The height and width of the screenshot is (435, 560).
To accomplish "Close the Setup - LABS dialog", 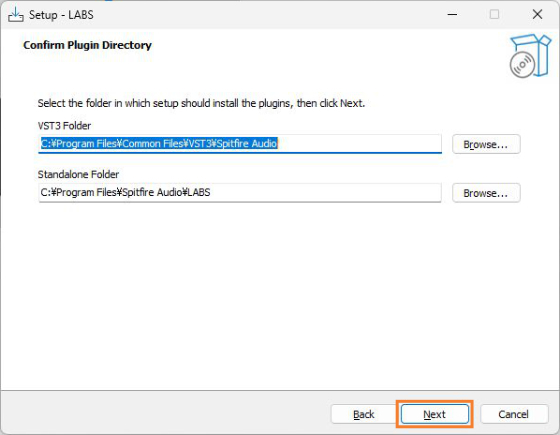I will point(537,15).
